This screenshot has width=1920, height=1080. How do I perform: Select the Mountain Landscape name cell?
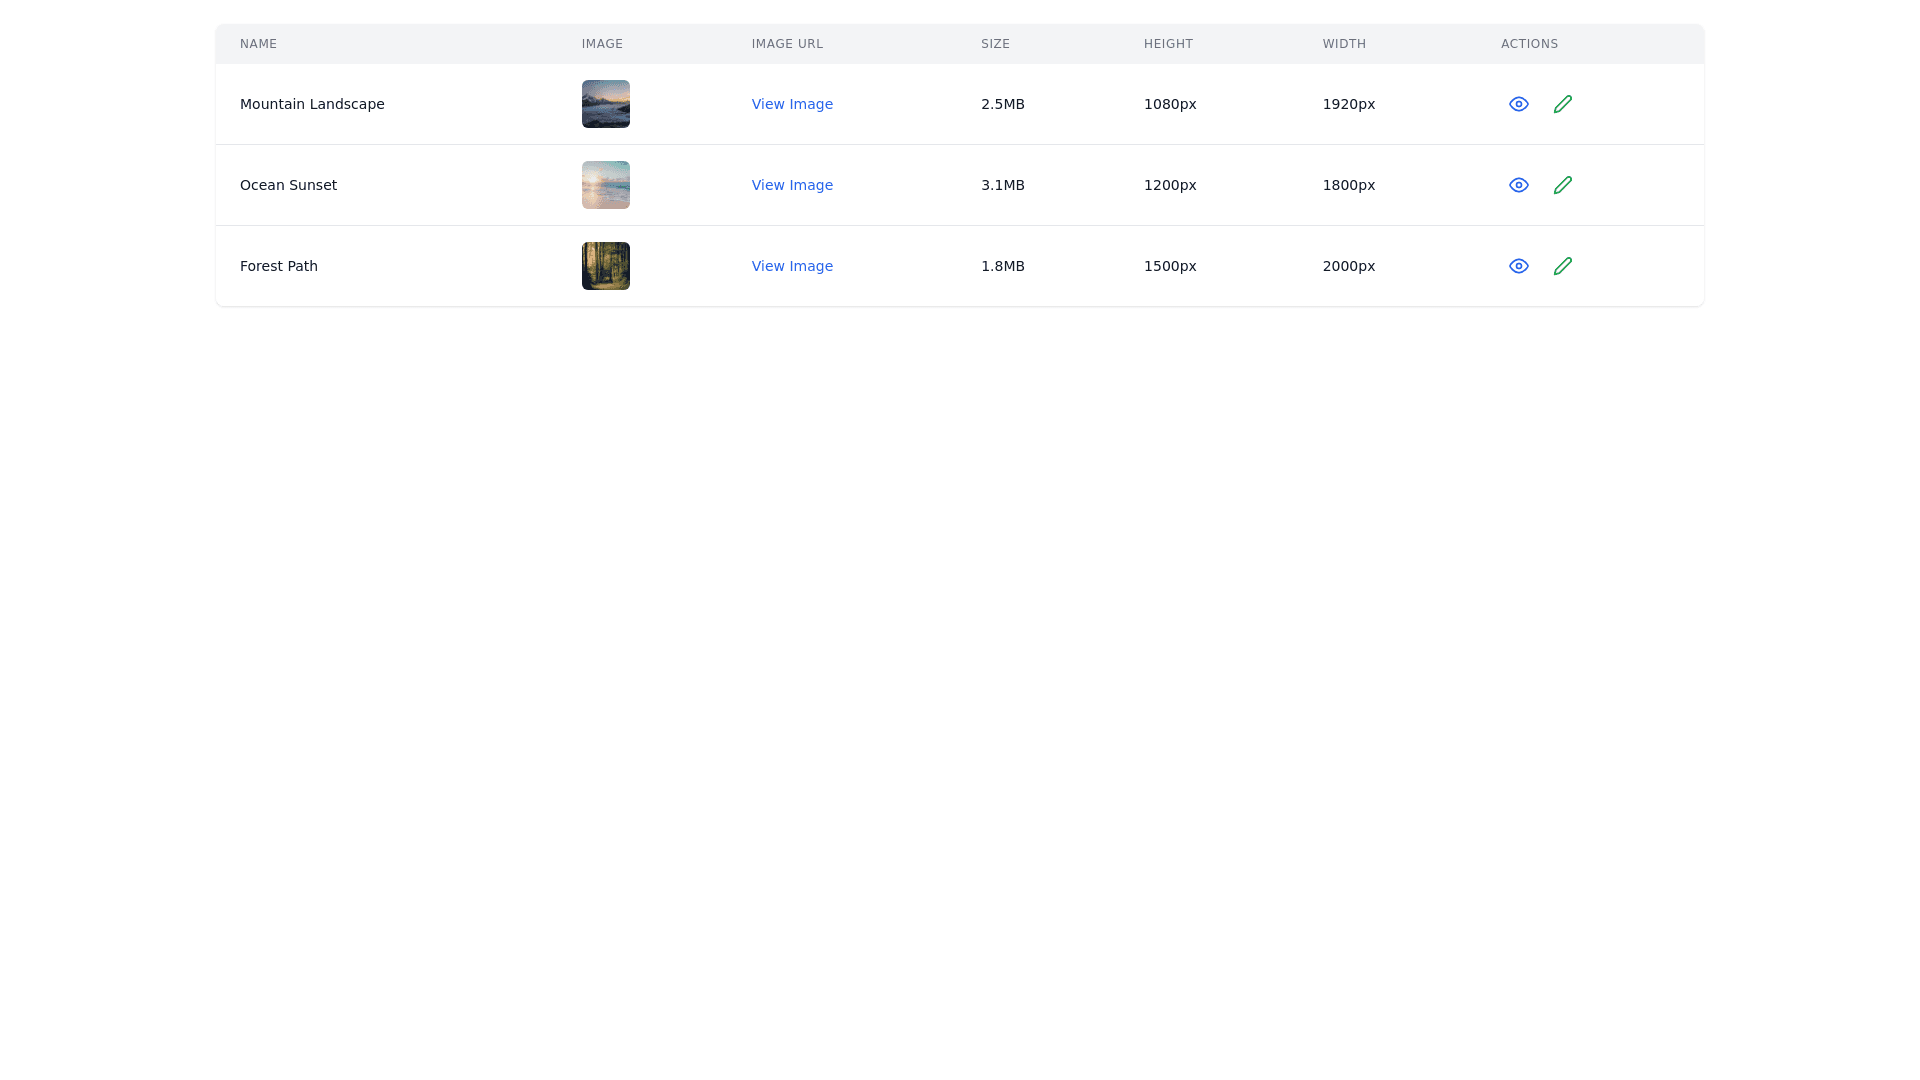tap(312, 104)
